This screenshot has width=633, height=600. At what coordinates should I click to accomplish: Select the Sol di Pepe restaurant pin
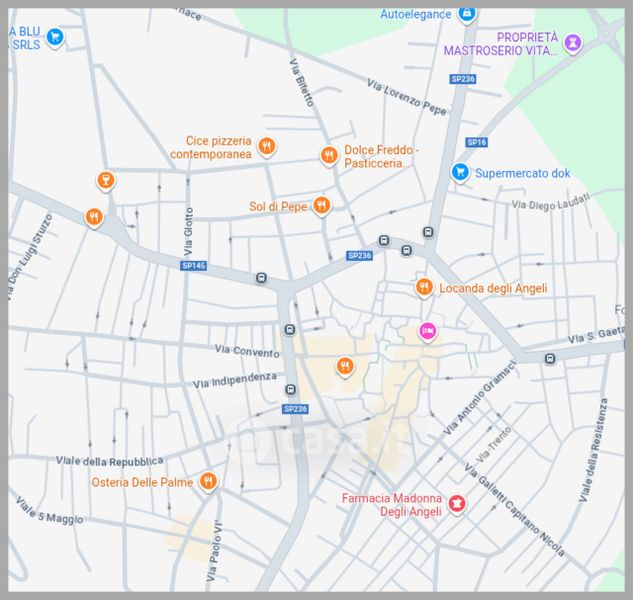tap(321, 206)
